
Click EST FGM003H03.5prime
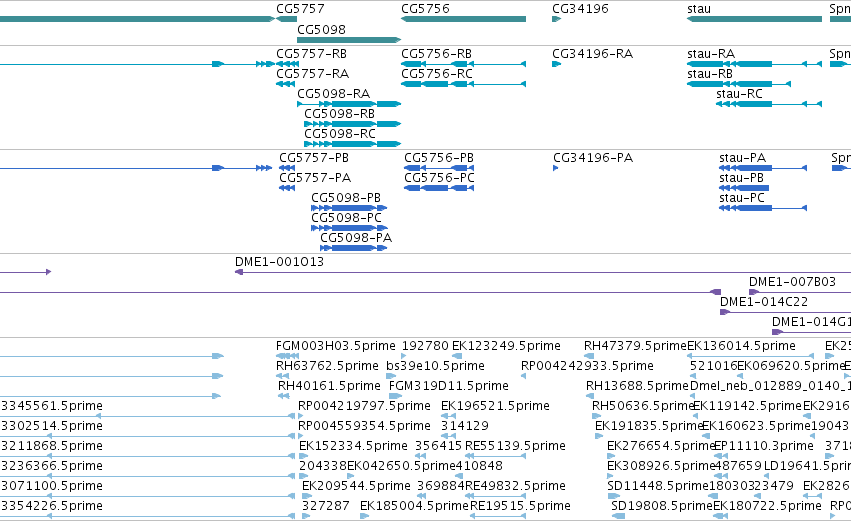(x=335, y=346)
